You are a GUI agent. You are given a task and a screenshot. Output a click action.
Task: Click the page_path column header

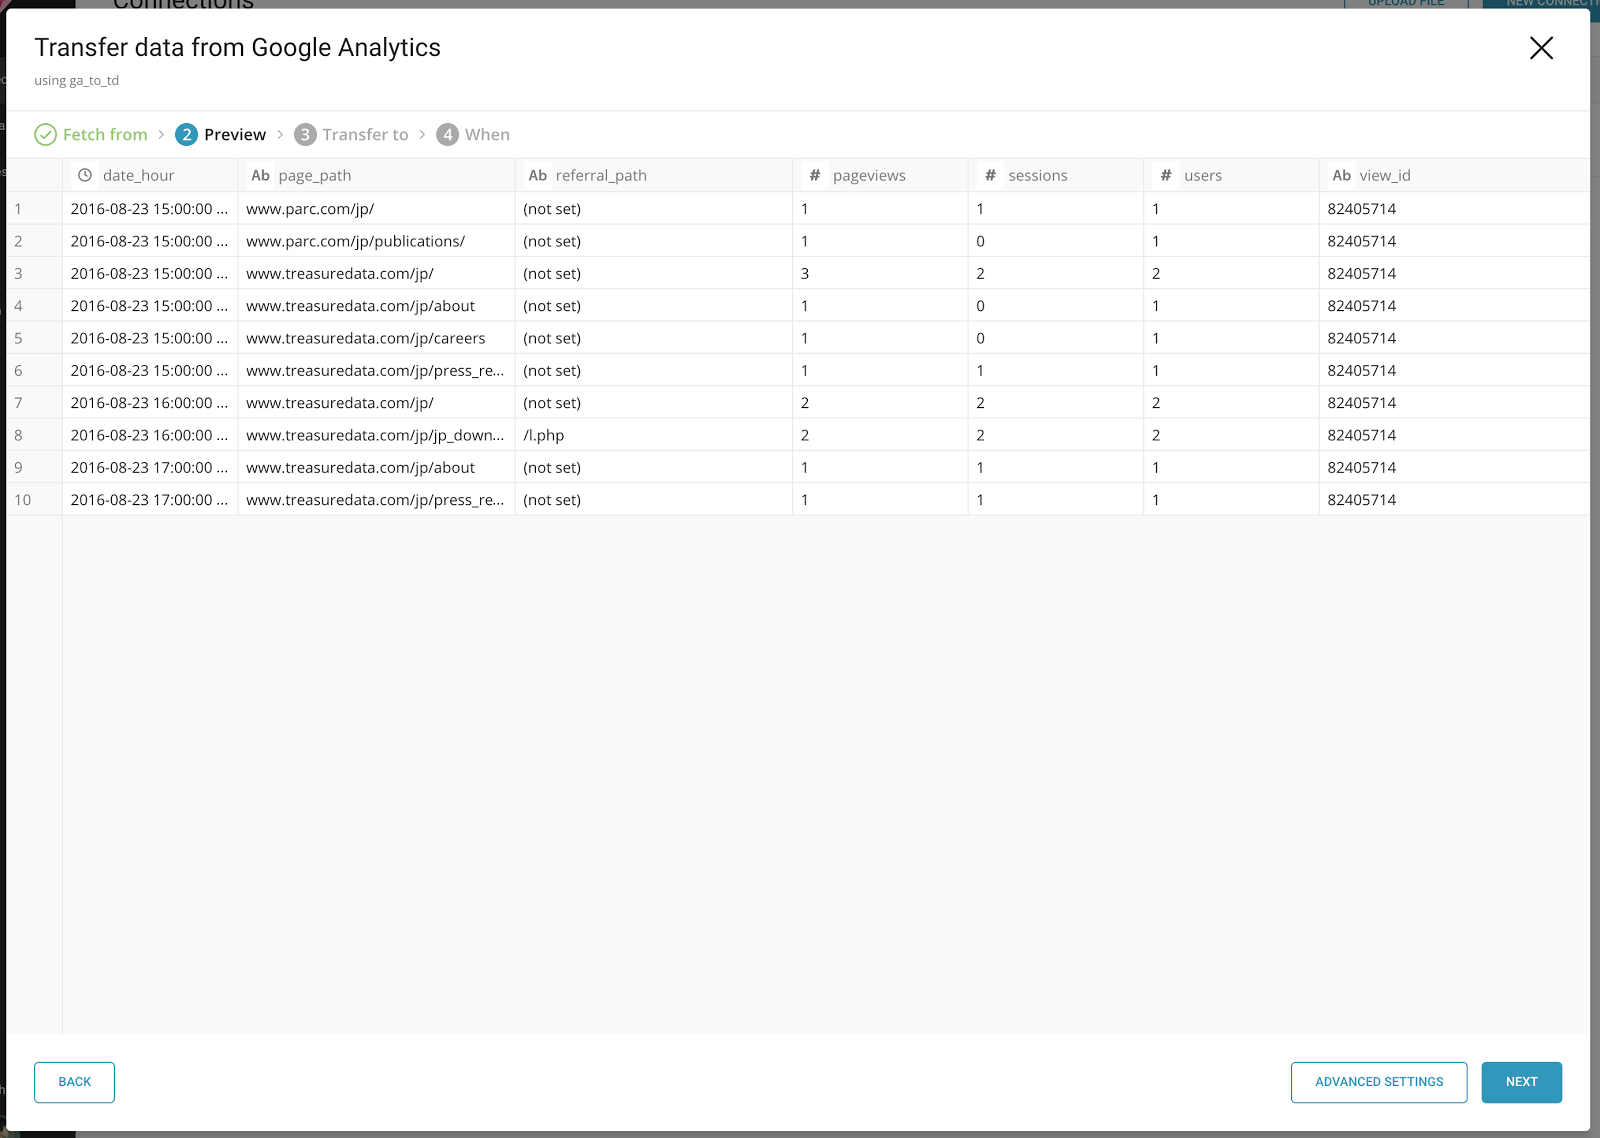314,175
